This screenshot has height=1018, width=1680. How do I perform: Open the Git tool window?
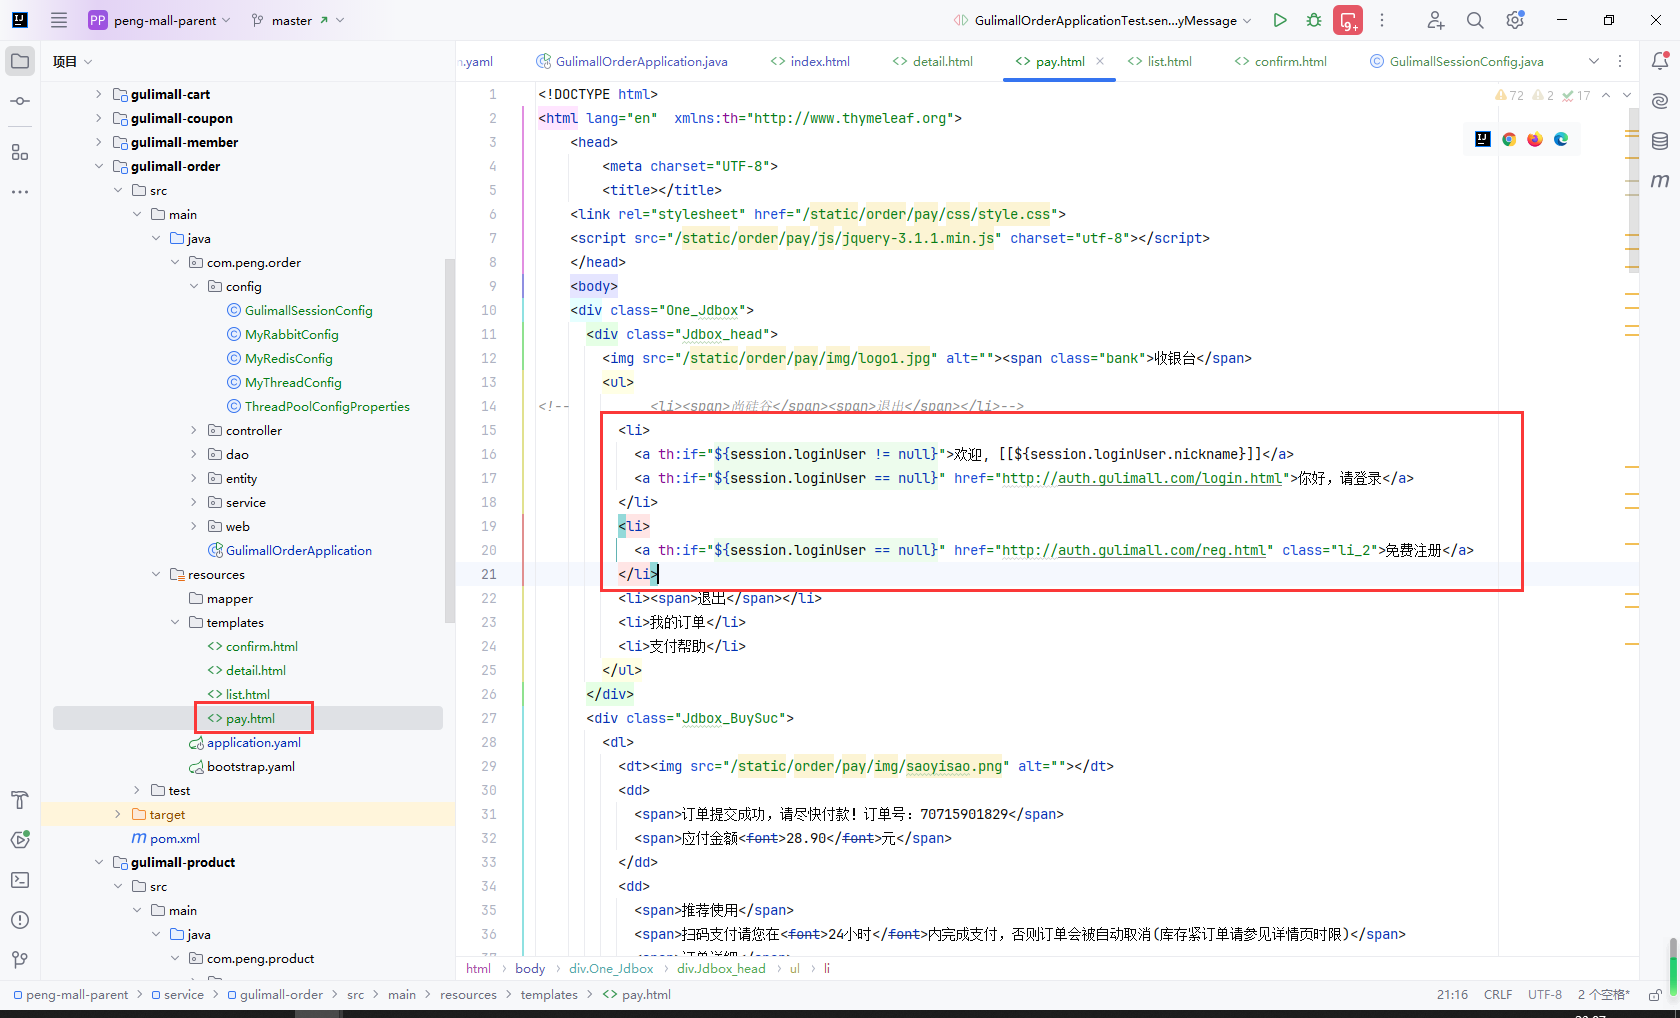click(20, 960)
